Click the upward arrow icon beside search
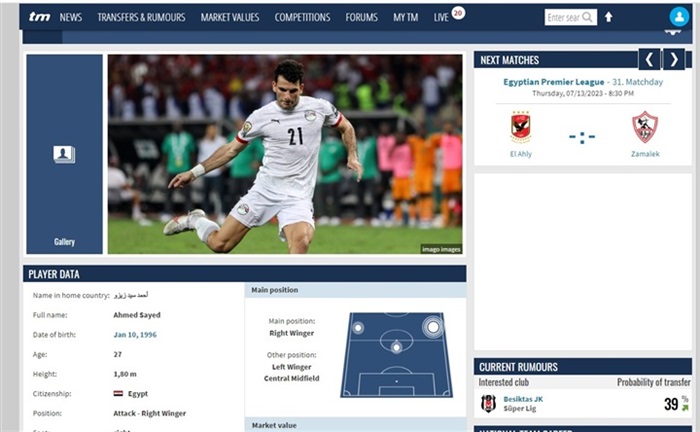 coord(608,17)
